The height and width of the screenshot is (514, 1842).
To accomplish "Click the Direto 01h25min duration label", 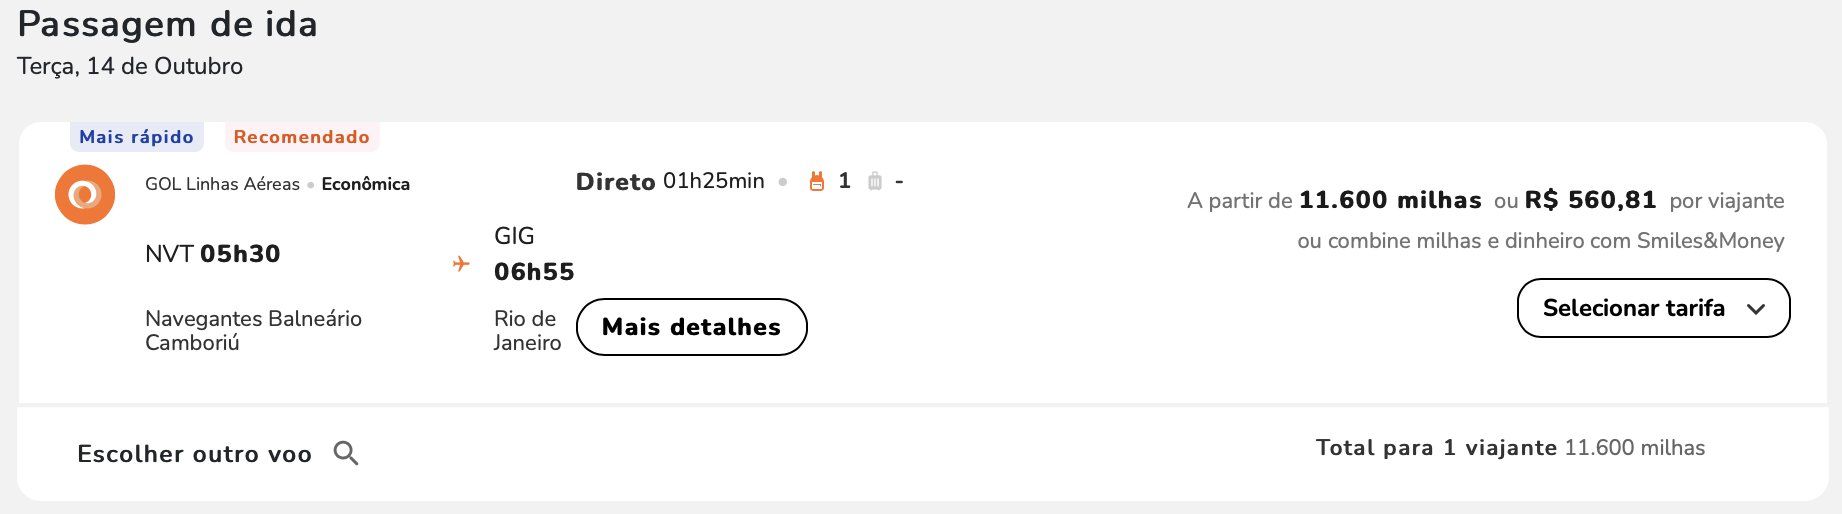I will [670, 181].
